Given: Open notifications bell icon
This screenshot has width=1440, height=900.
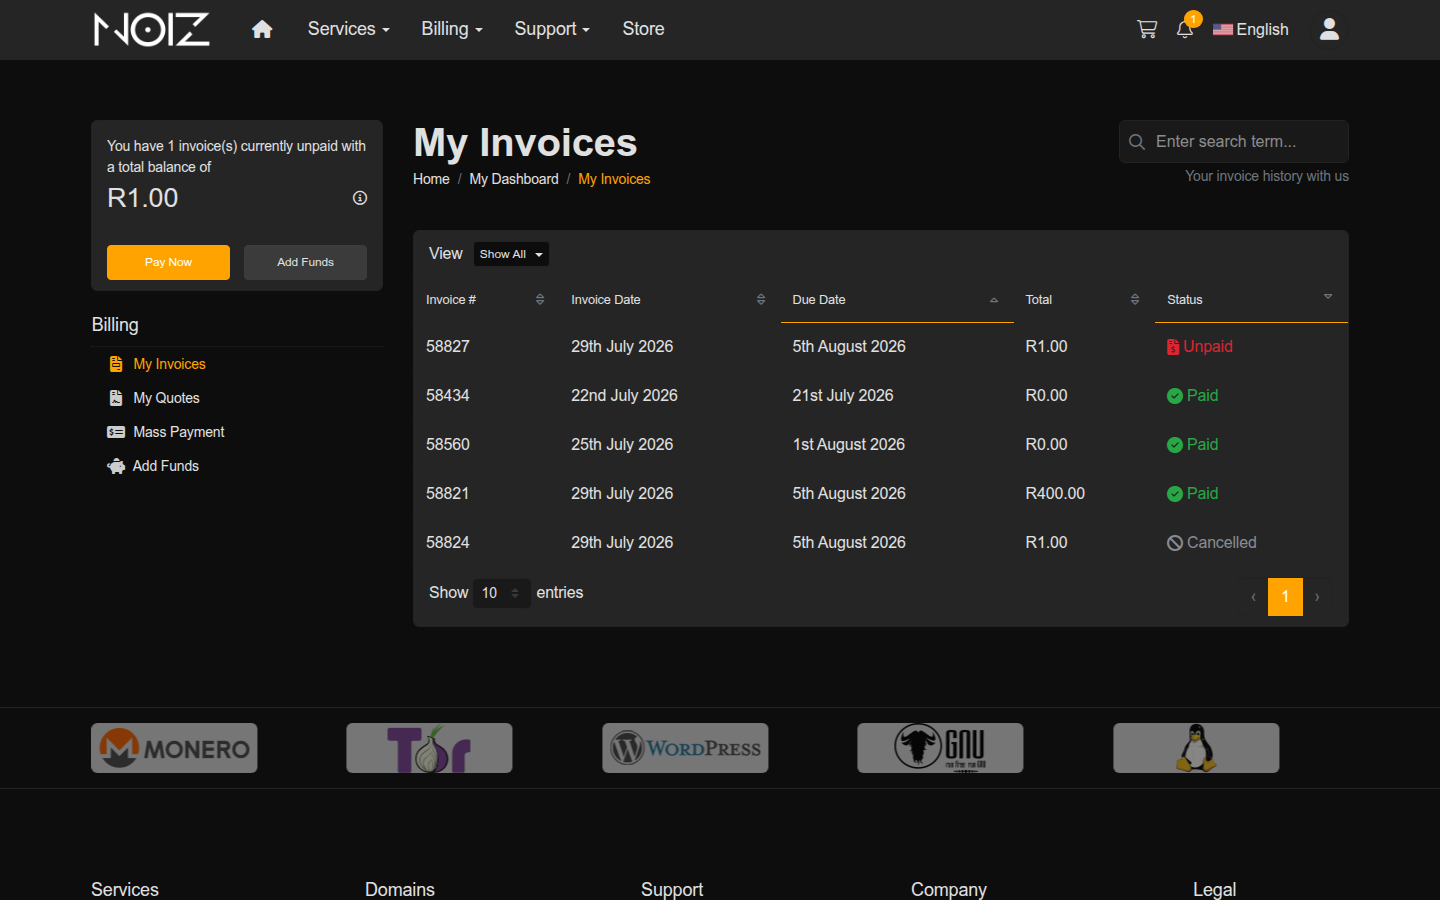Looking at the screenshot, I should 1185,29.
